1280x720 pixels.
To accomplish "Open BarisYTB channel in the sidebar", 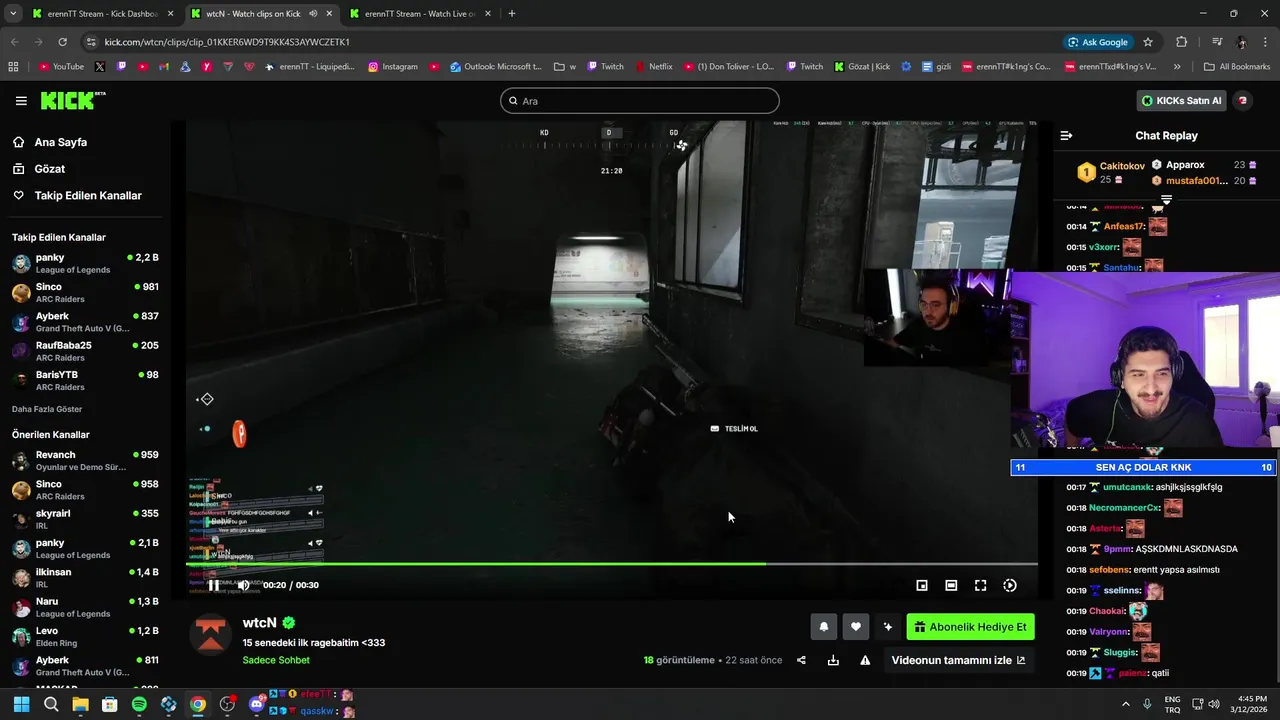I will [x=85, y=380].
